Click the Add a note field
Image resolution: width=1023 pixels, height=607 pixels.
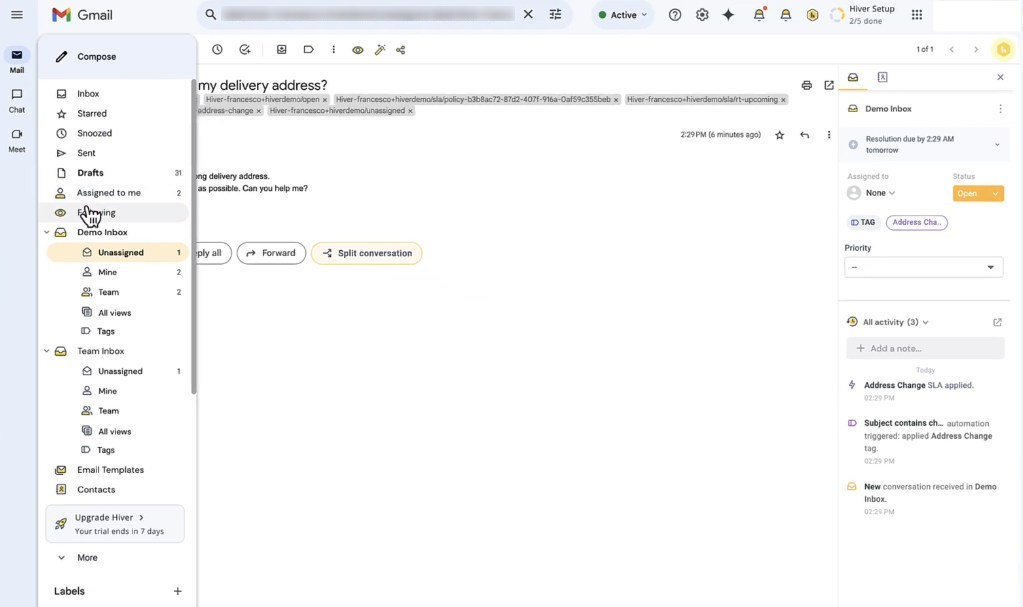click(925, 346)
